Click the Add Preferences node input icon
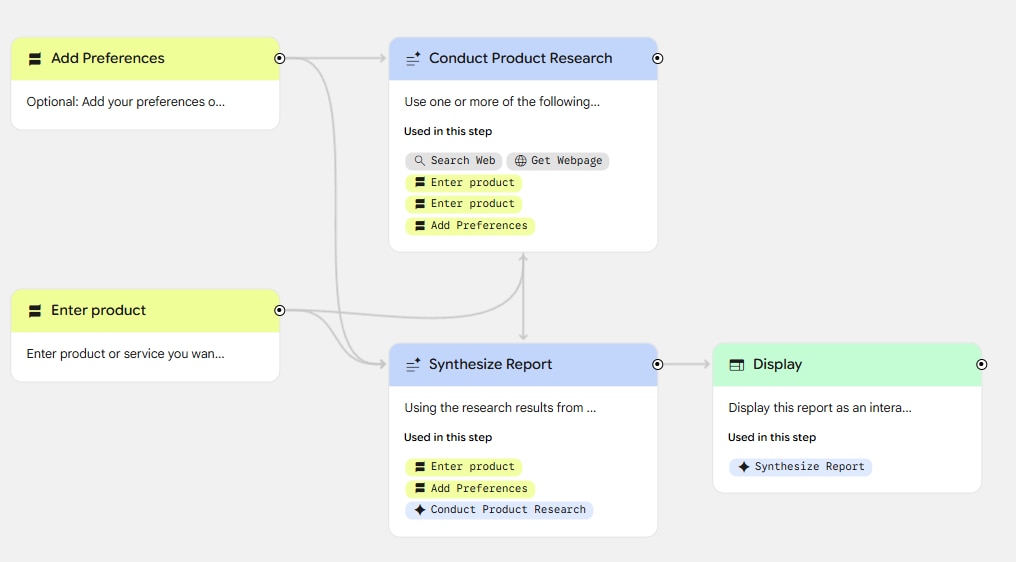1016x562 pixels. pos(35,59)
